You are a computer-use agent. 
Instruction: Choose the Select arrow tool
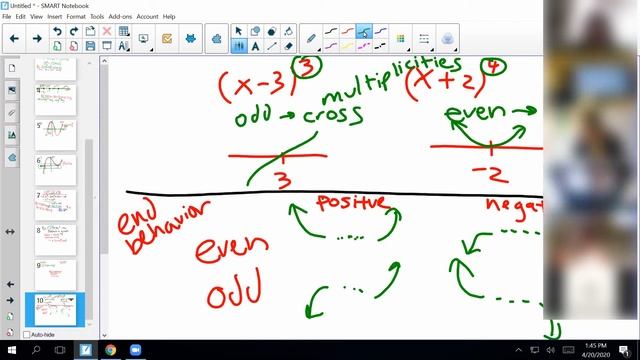click(239, 31)
